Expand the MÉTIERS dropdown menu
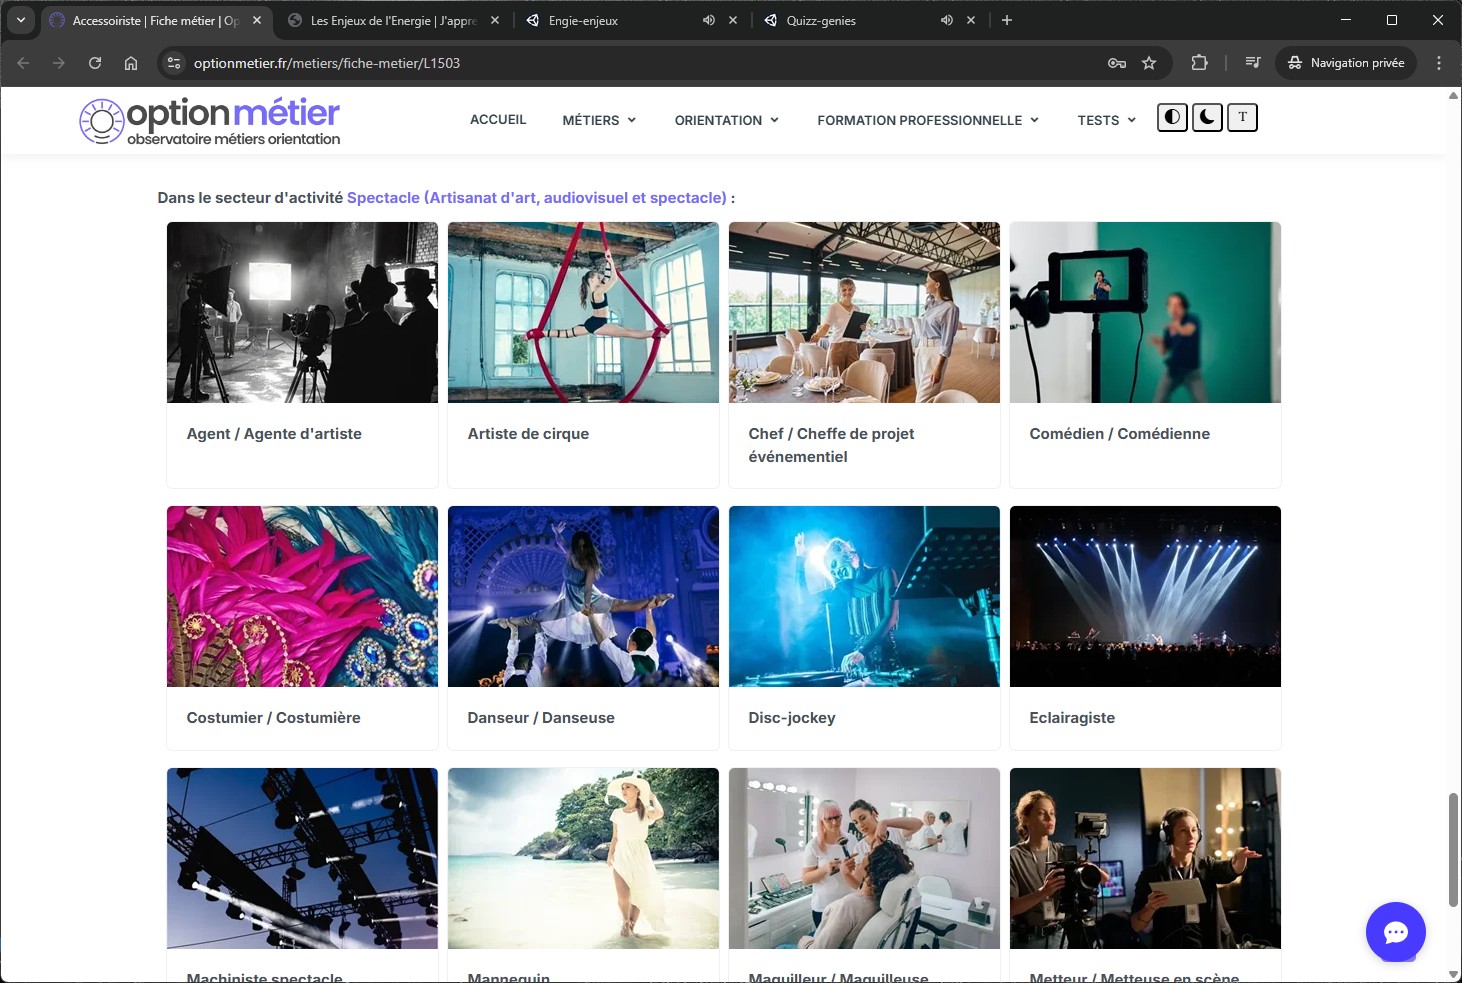This screenshot has height=983, width=1462. click(598, 120)
